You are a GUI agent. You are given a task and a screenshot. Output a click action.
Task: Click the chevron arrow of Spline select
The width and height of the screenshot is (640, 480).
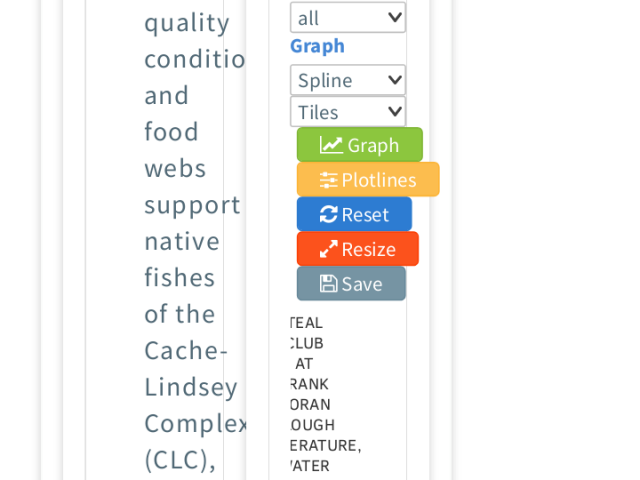tap(395, 80)
